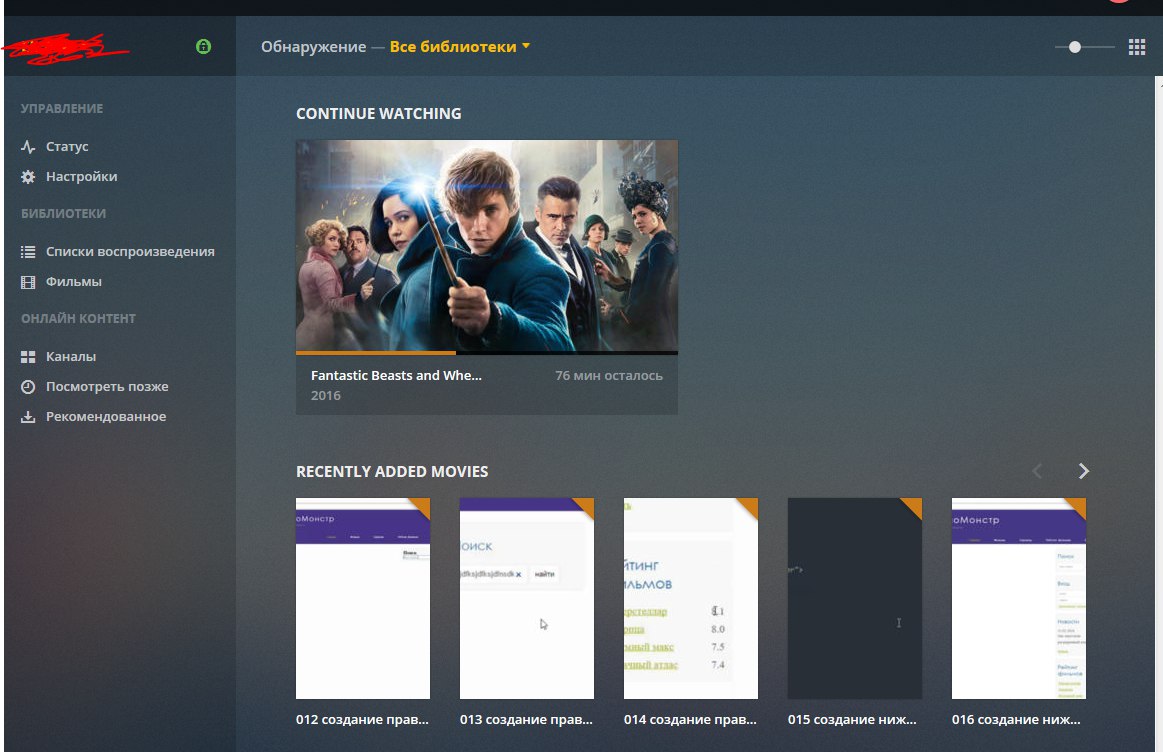Open the Статус menu item
The width and height of the screenshot is (1163, 752).
coord(67,147)
